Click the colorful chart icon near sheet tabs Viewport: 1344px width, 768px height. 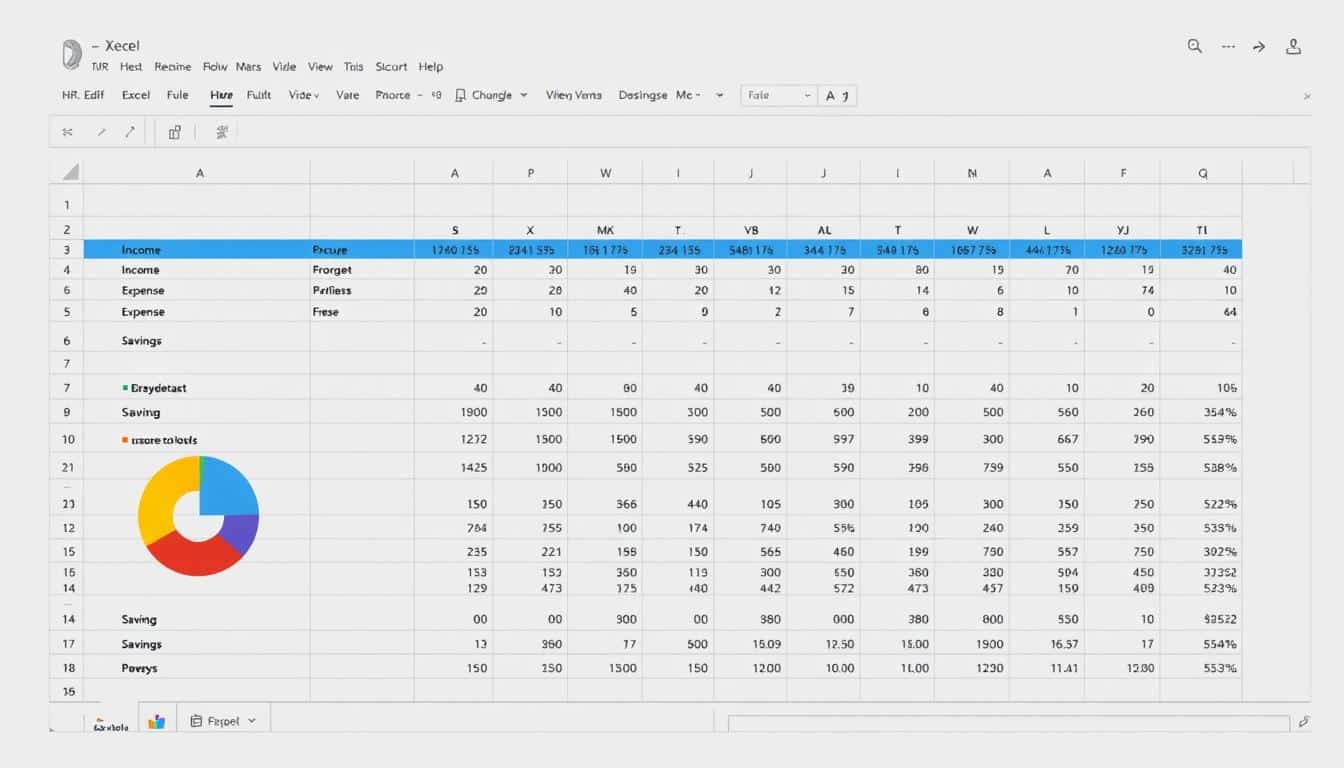[156, 721]
